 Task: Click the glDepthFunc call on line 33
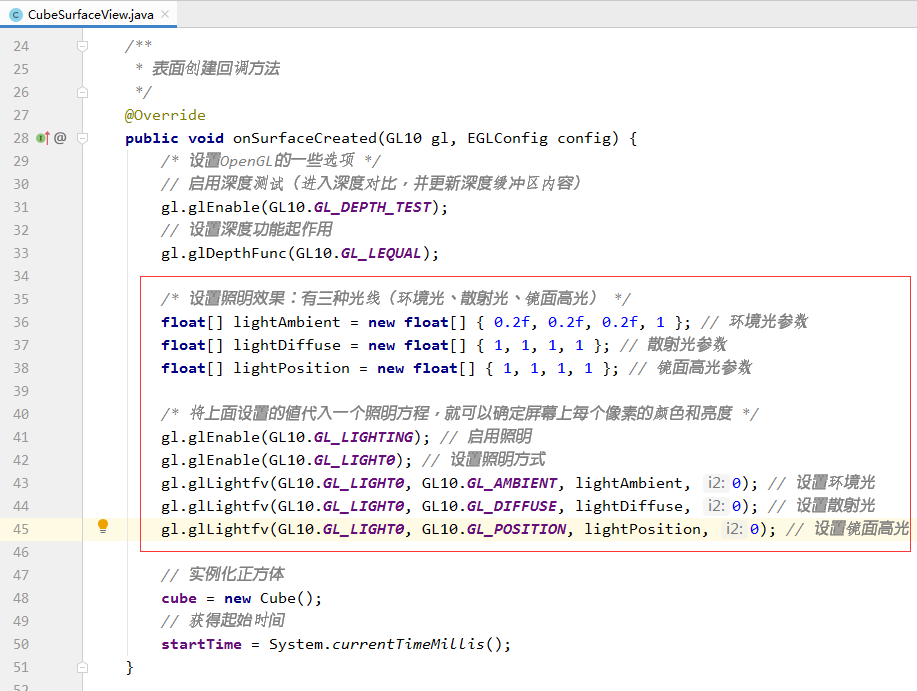click(x=237, y=254)
